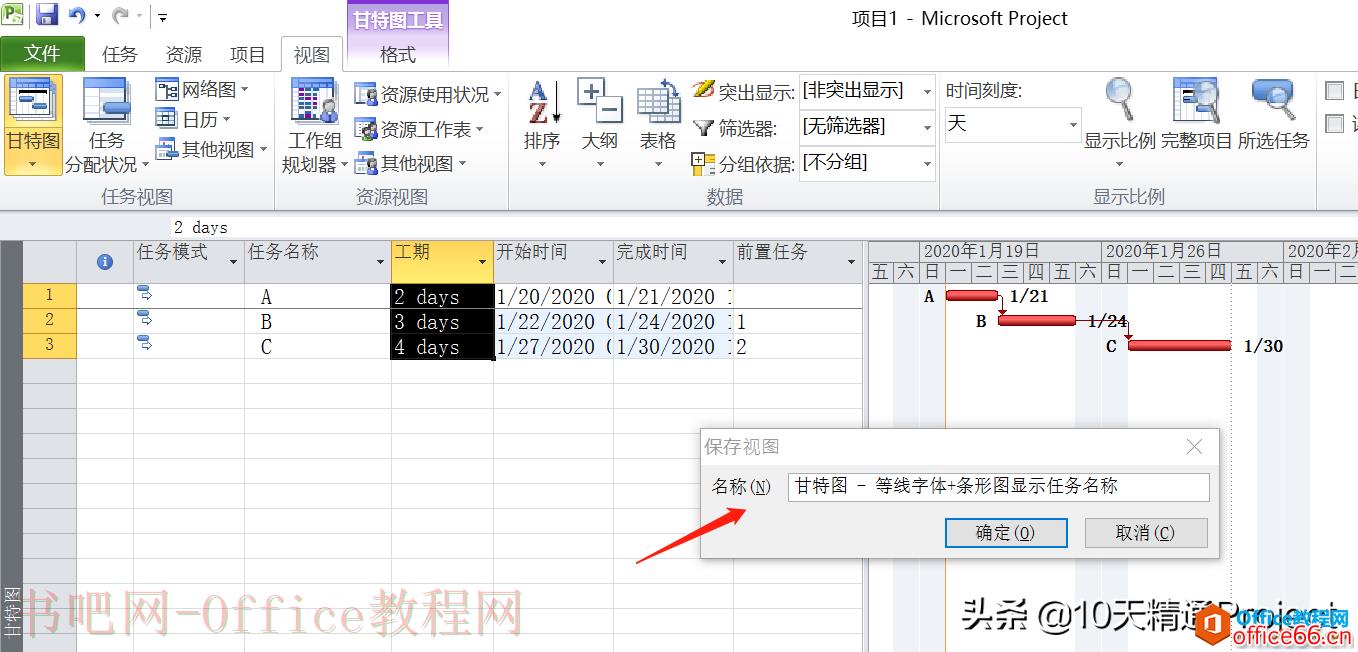
Task: Switch to the Project (项目) ribbon tab
Action: point(248,55)
